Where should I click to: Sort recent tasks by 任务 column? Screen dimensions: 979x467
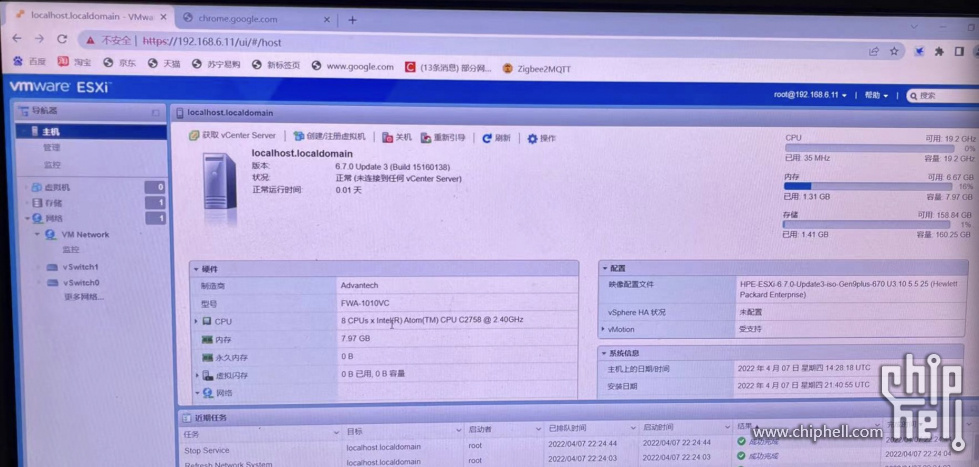[260, 432]
